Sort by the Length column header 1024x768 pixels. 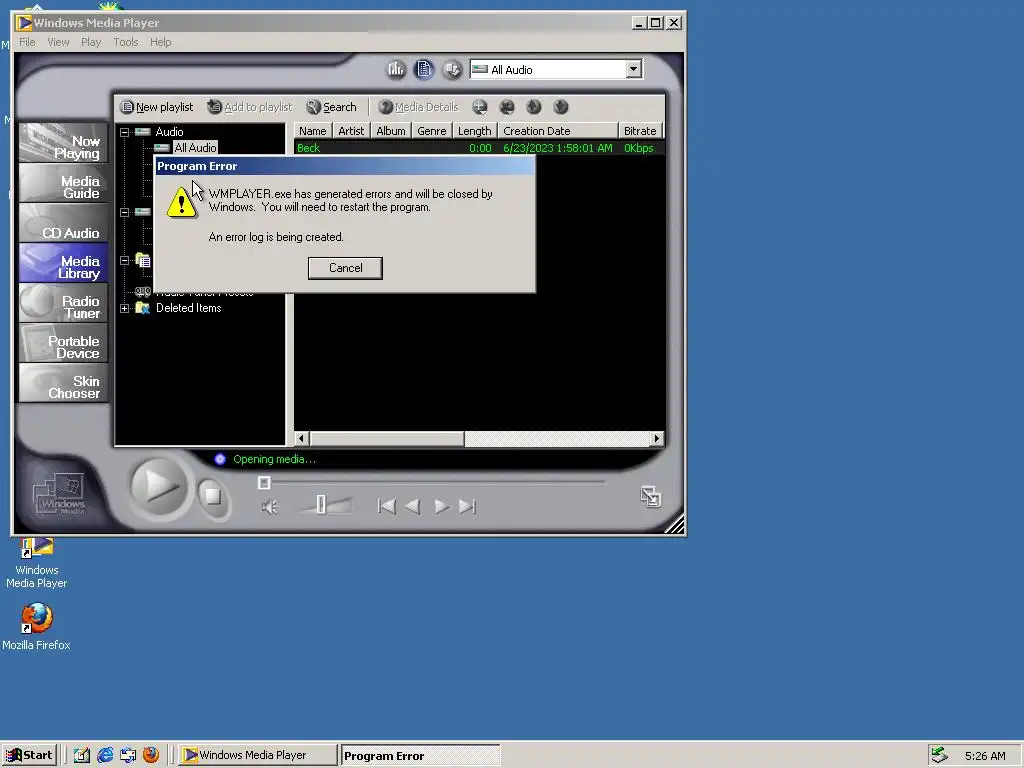coord(475,131)
